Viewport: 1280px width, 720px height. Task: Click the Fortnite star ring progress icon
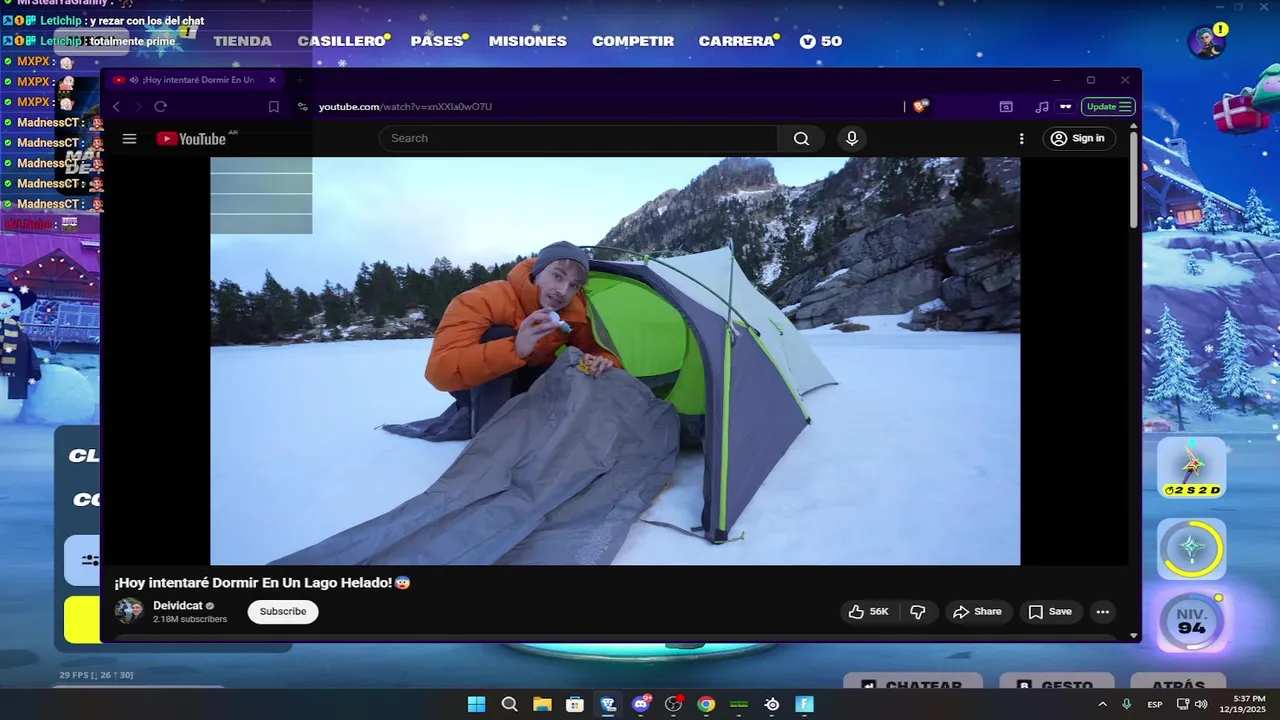1192,549
